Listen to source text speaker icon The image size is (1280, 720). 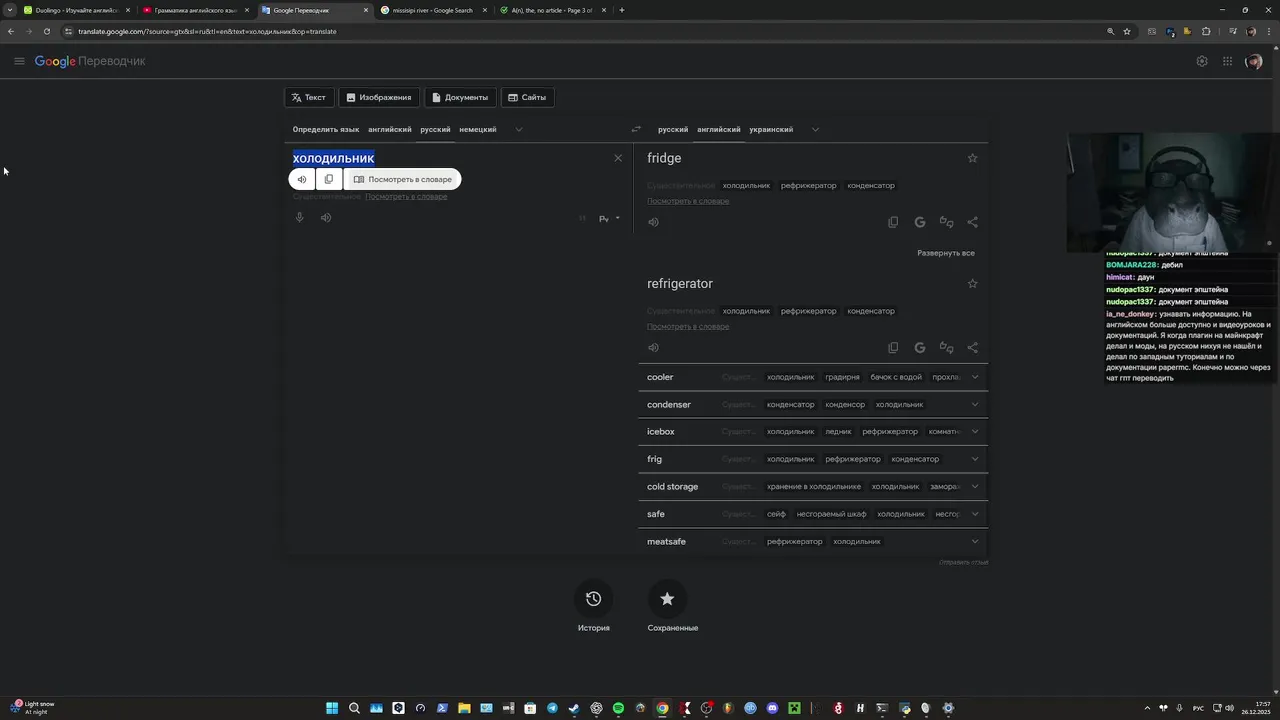326,217
